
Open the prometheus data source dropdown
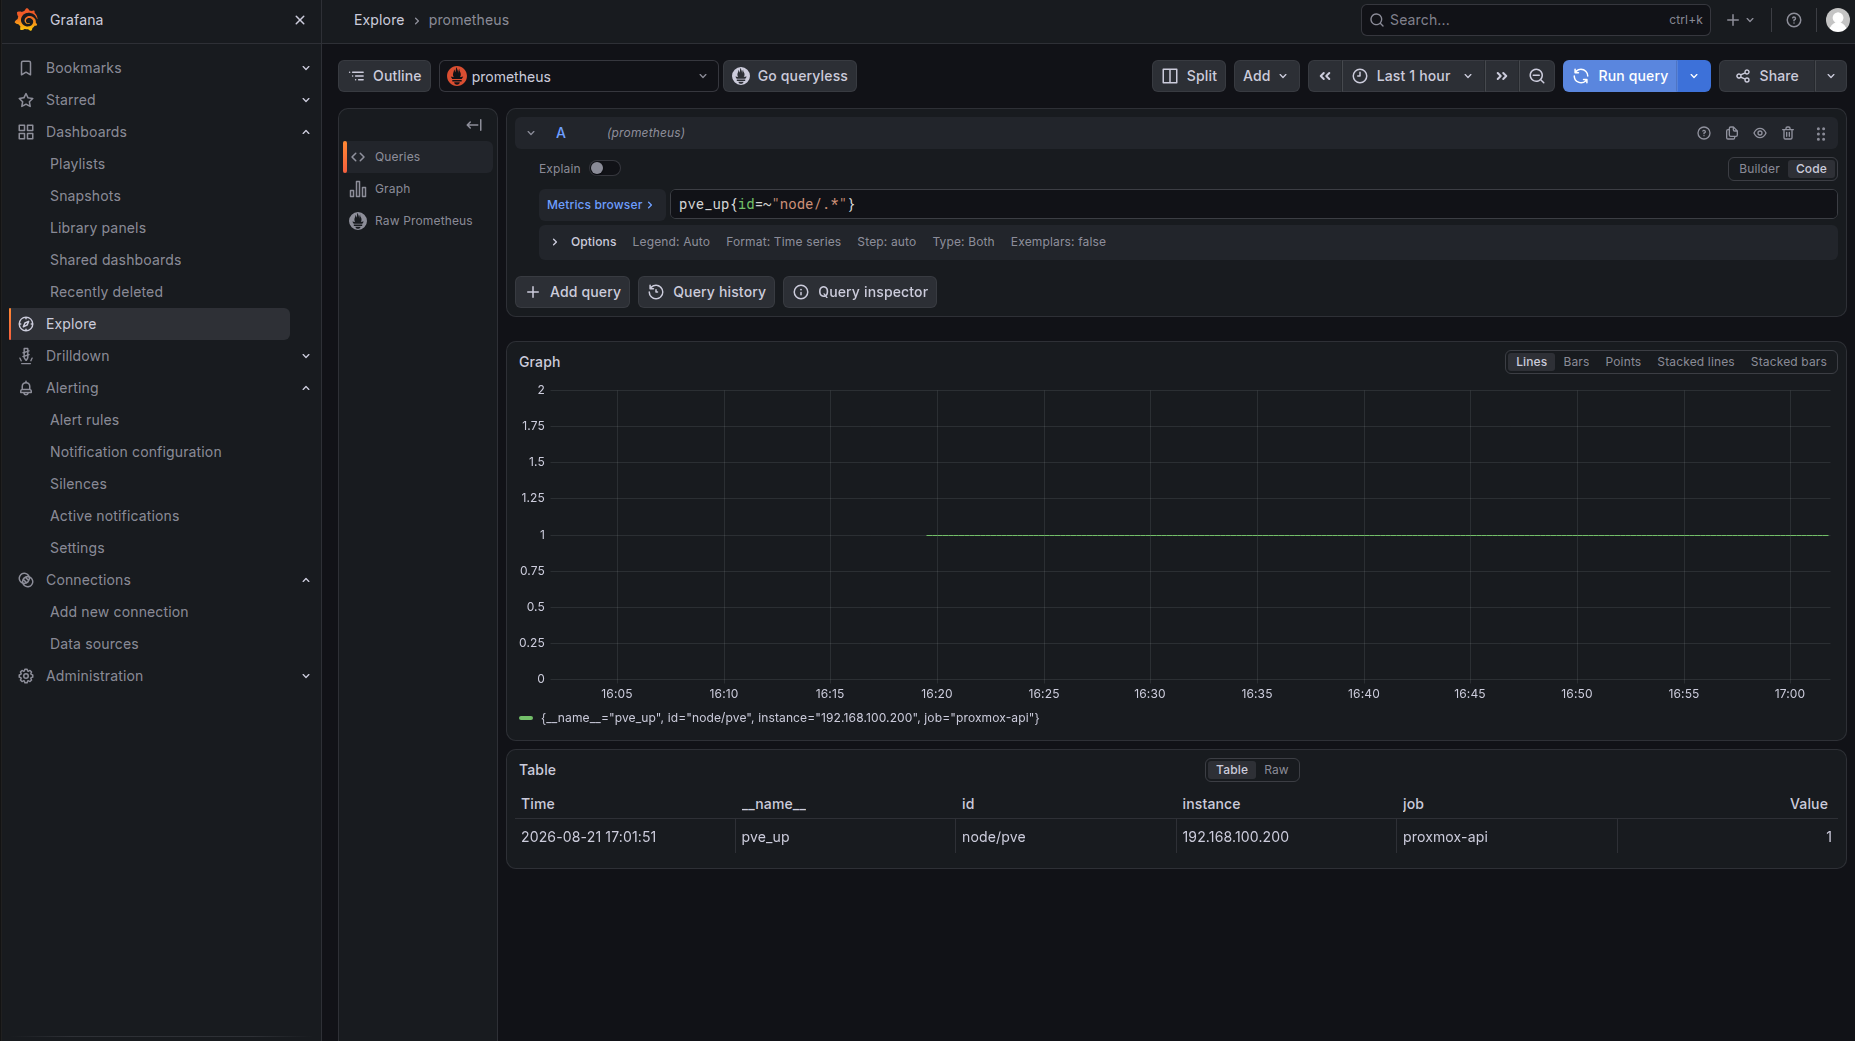tap(579, 76)
